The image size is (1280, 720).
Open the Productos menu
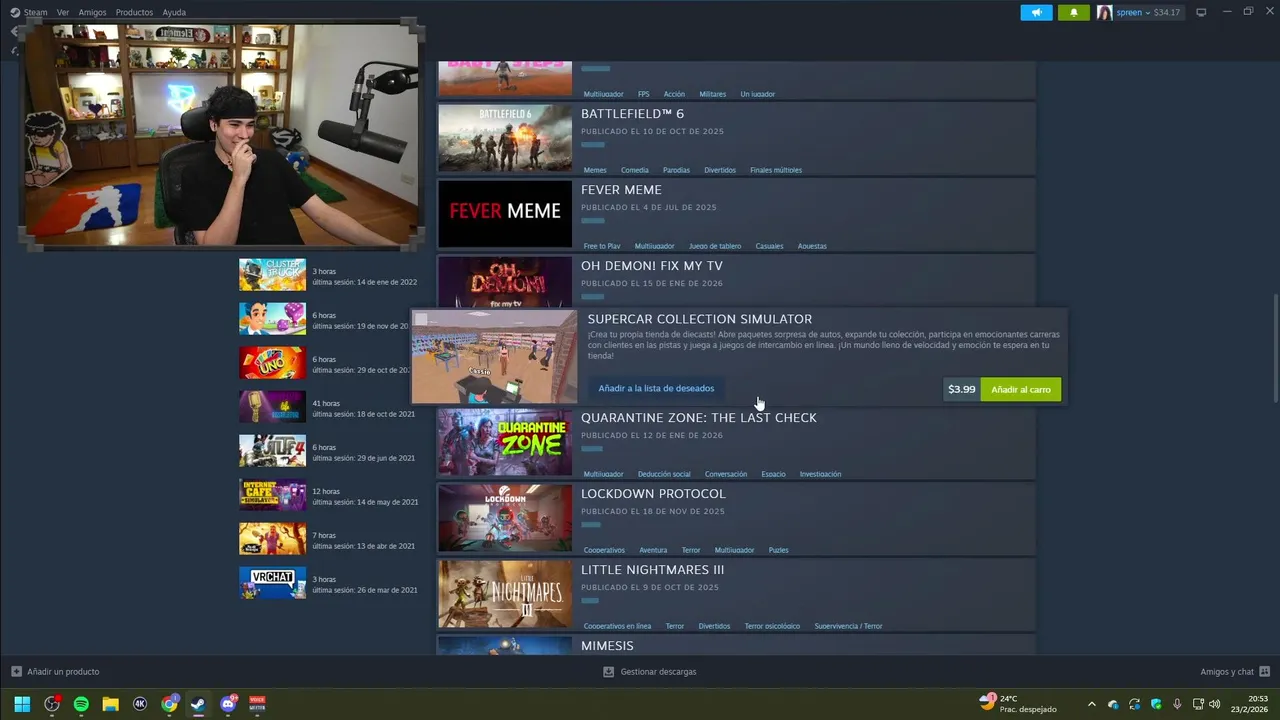pyautogui.click(x=134, y=12)
